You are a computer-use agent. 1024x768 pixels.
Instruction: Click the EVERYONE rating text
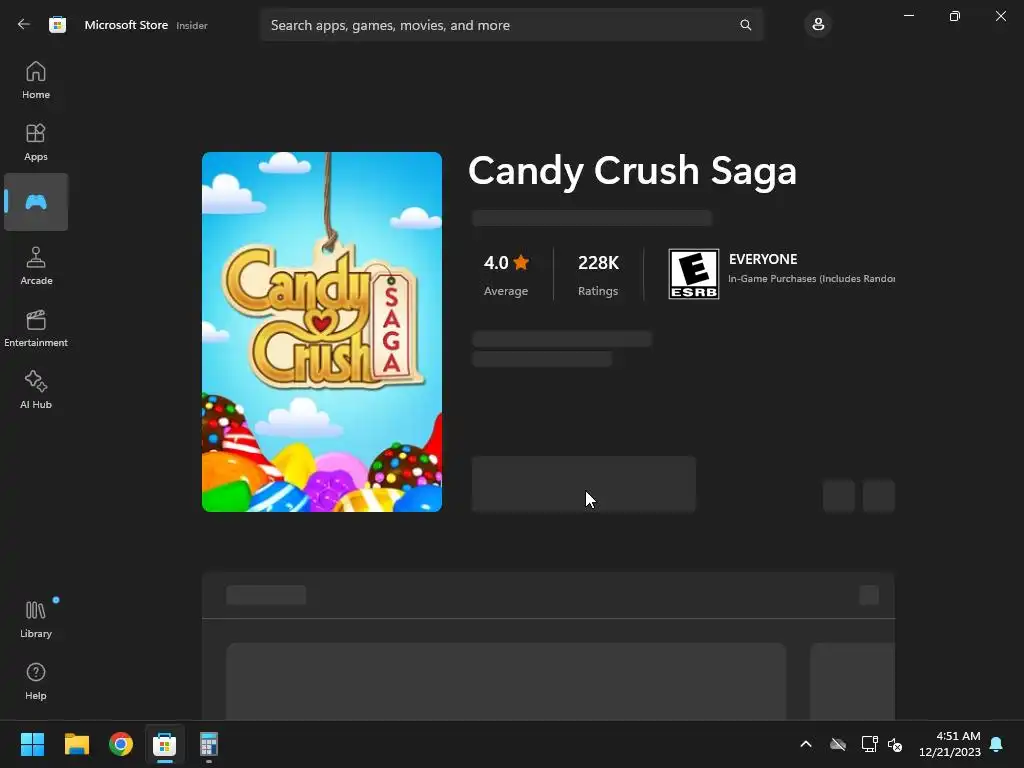(x=763, y=259)
